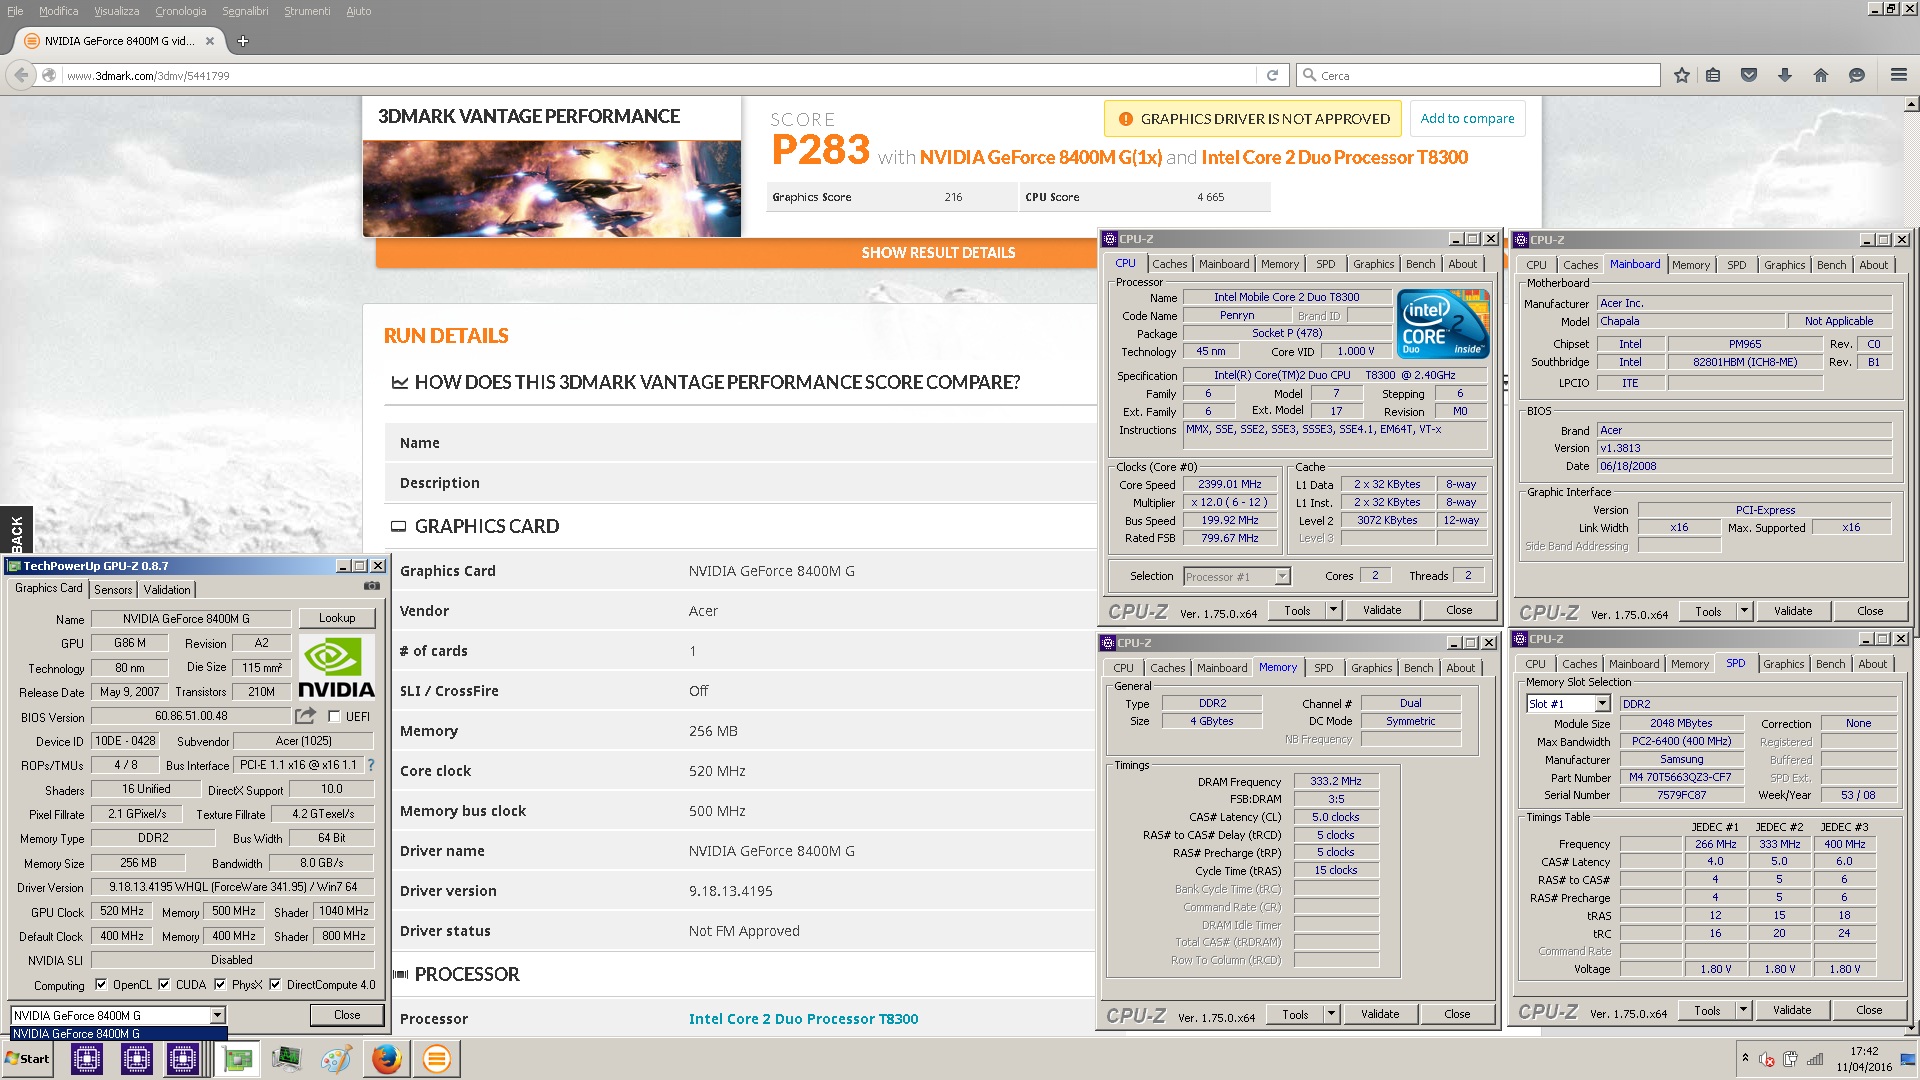Viewport: 1920px width, 1080px height.
Task: Toggle the OpenCL checkbox
Action: pyautogui.click(x=100, y=985)
